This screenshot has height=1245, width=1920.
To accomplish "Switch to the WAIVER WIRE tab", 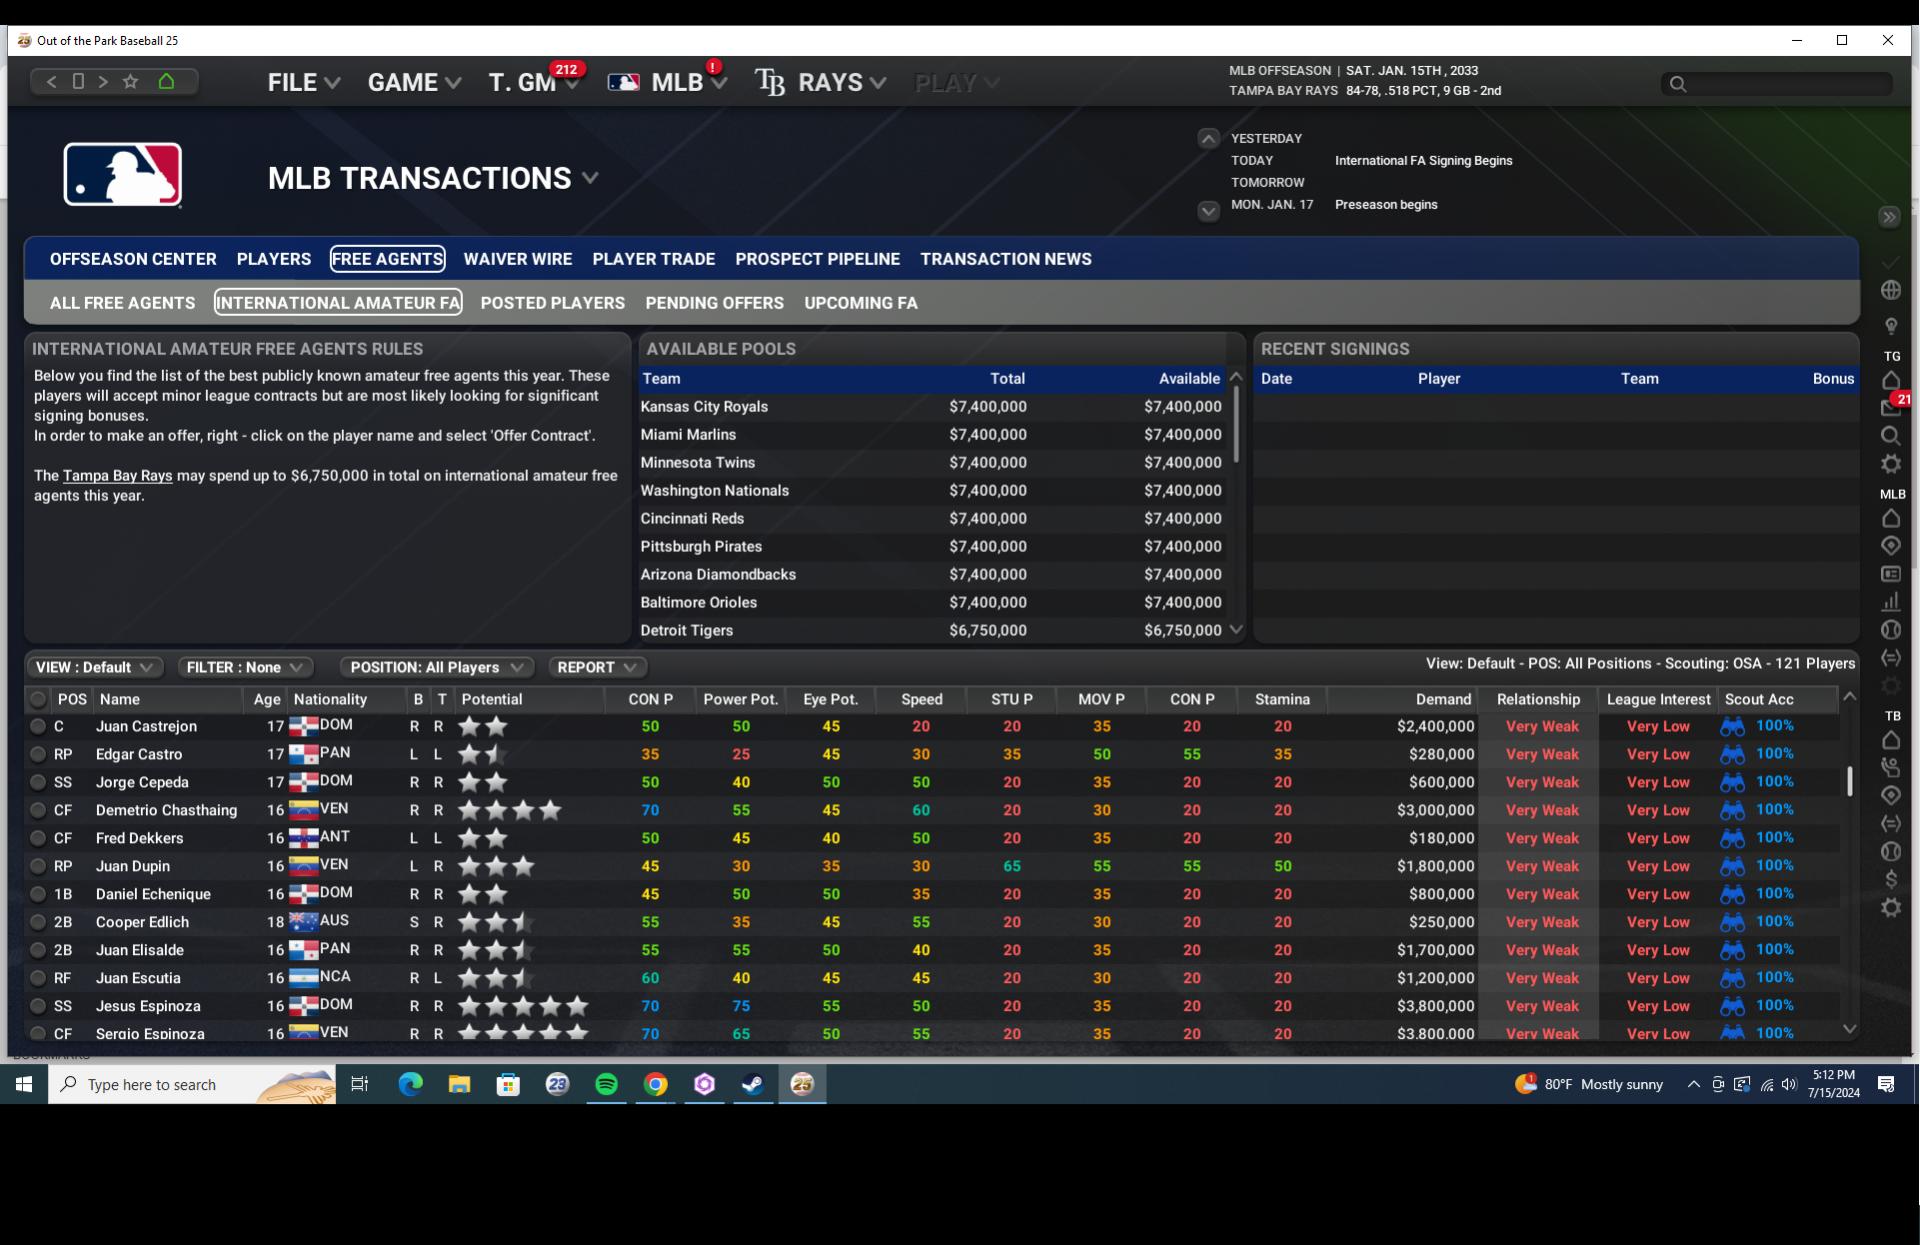I will tap(517, 259).
